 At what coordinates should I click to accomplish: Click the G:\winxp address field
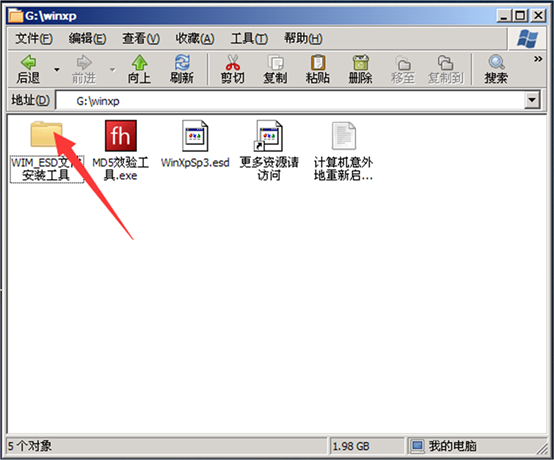pyautogui.click(x=290, y=101)
